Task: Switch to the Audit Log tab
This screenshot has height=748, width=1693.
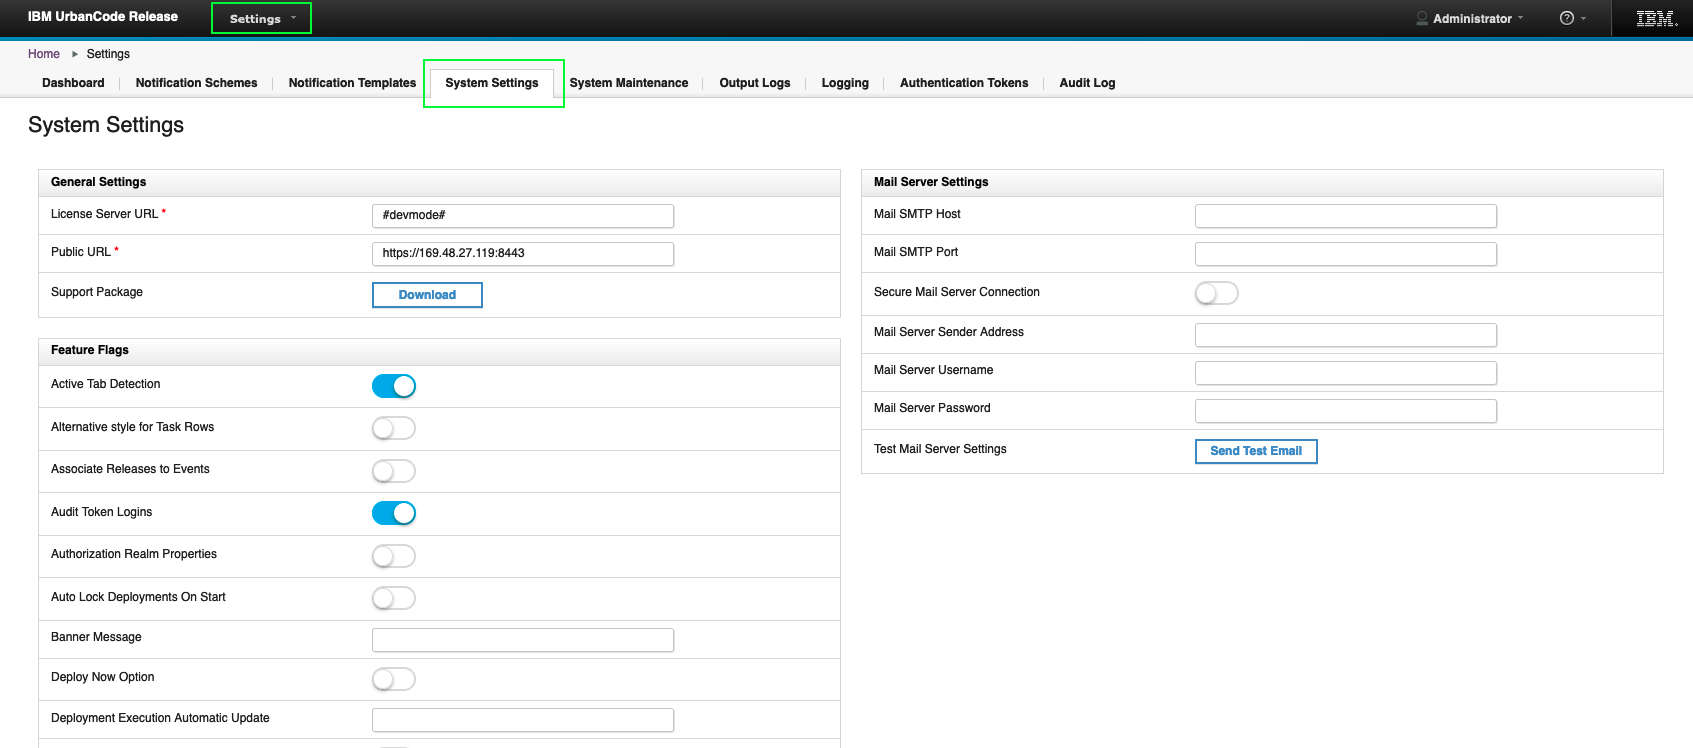Action: click(x=1087, y=83)
